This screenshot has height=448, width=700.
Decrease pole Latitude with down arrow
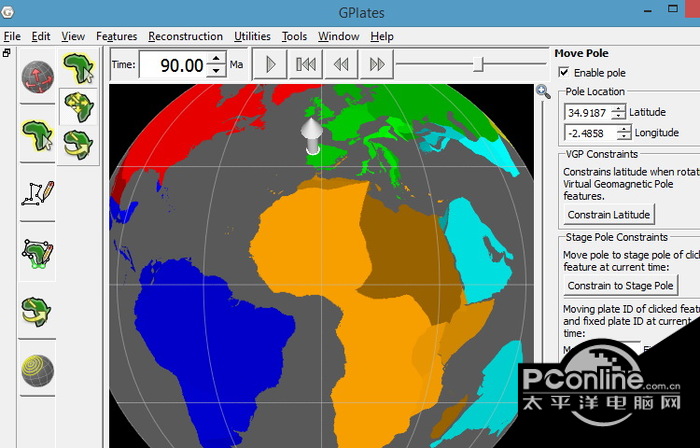(619, 116)
